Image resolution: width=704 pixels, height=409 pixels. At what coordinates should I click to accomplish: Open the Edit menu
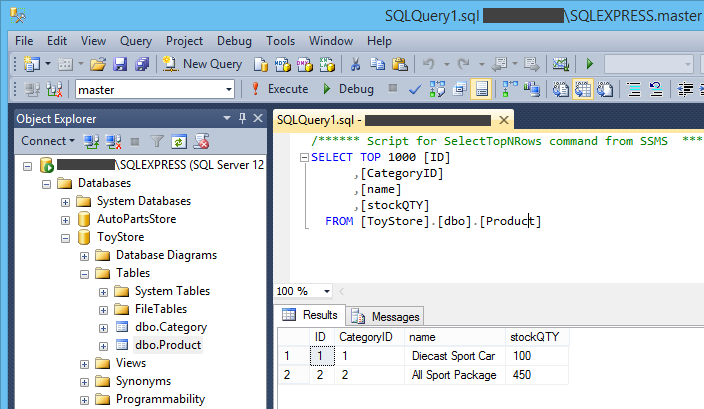tap(57, 41)
